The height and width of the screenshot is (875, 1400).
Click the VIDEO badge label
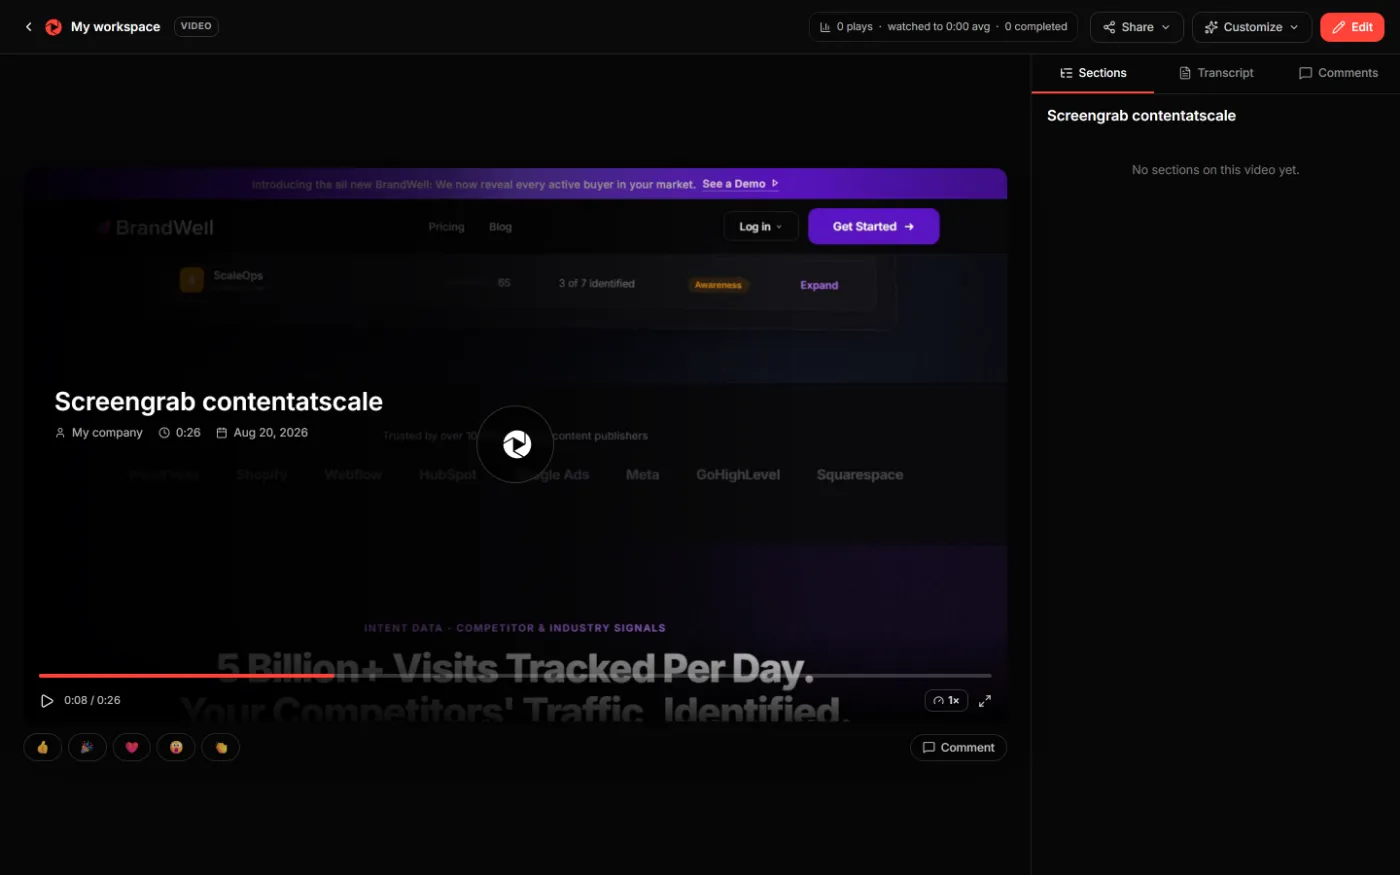coord(196,27)
